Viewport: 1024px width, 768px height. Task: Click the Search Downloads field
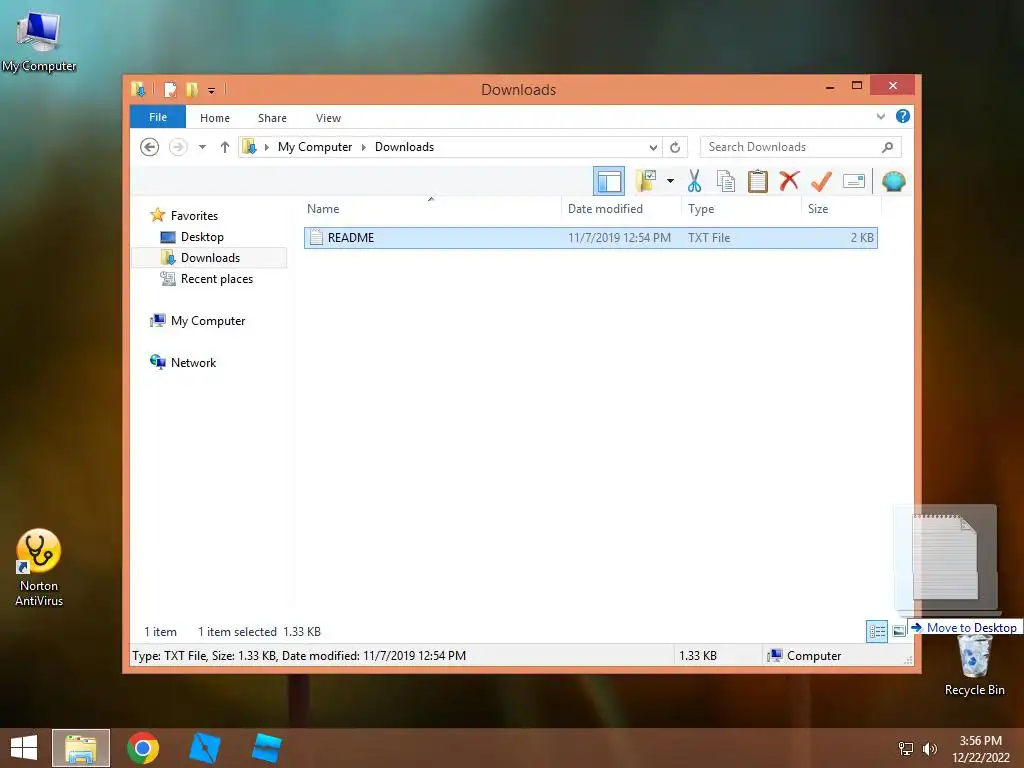[790, 147]
